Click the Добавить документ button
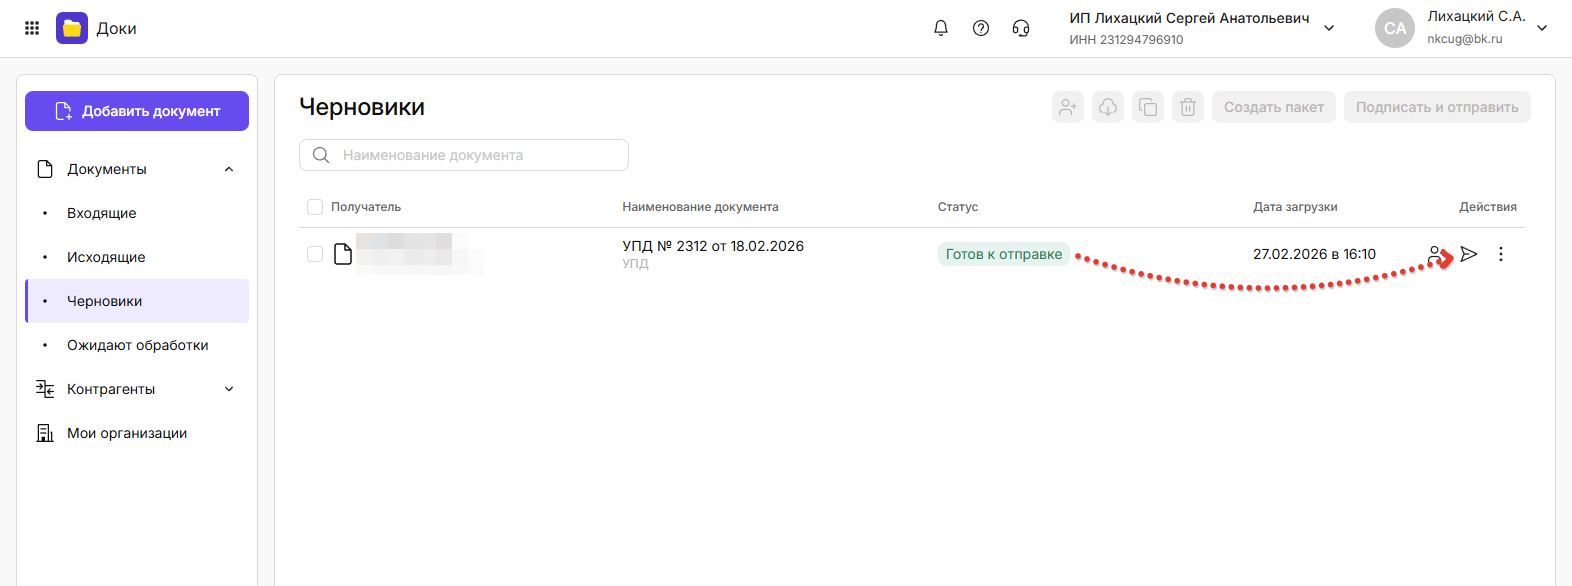Screen dimensions: 1572x586 coord(137,111)
